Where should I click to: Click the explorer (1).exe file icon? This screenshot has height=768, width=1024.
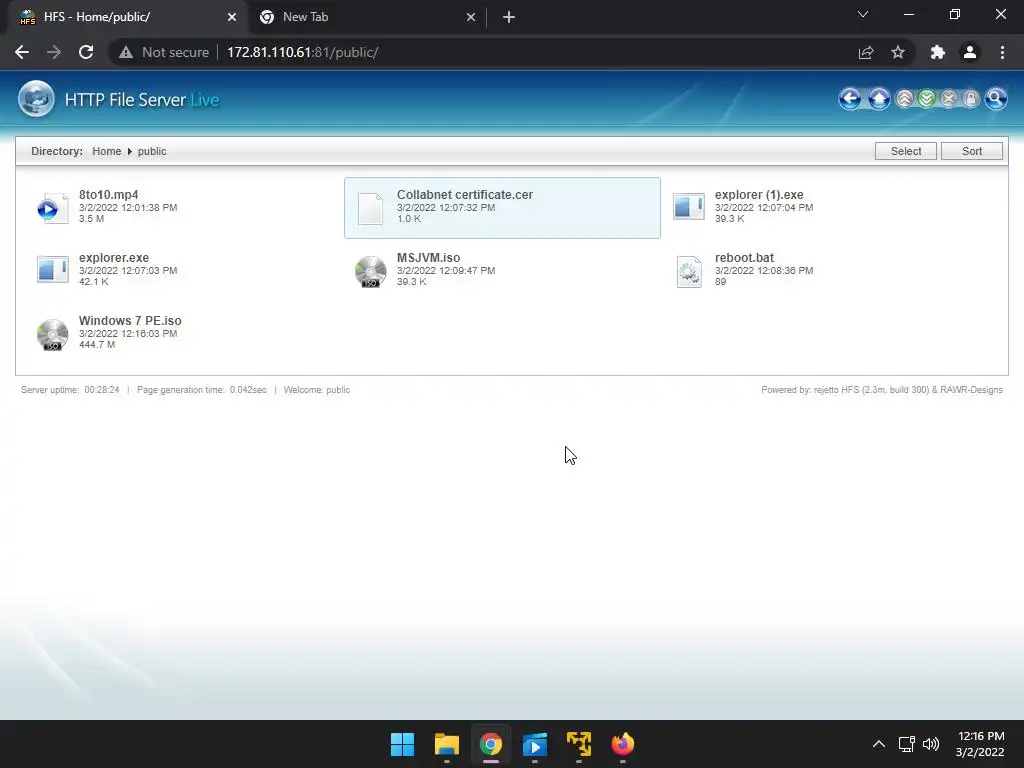point(688,207)
